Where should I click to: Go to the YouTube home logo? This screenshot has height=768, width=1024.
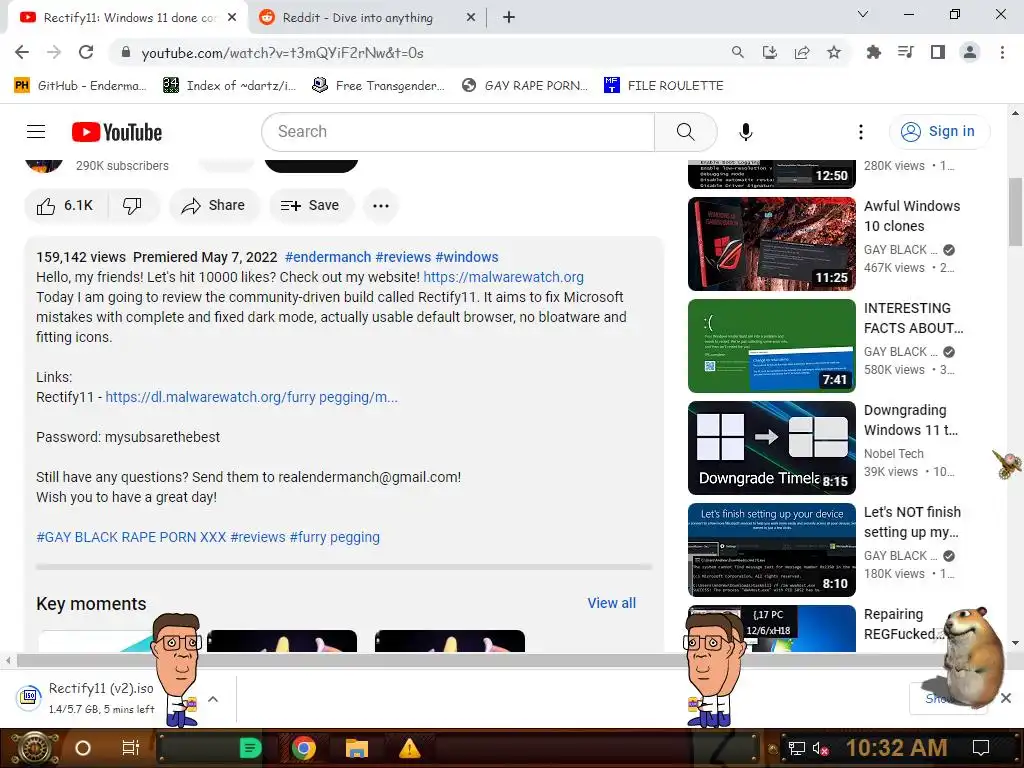tap(117, 132)
